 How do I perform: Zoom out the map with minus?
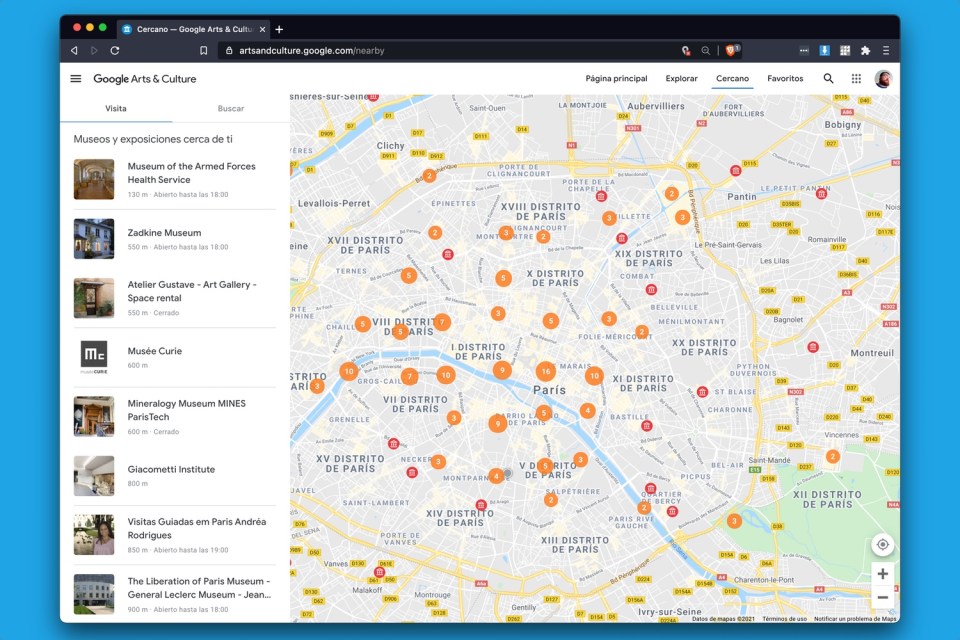[x=882, y=598]
